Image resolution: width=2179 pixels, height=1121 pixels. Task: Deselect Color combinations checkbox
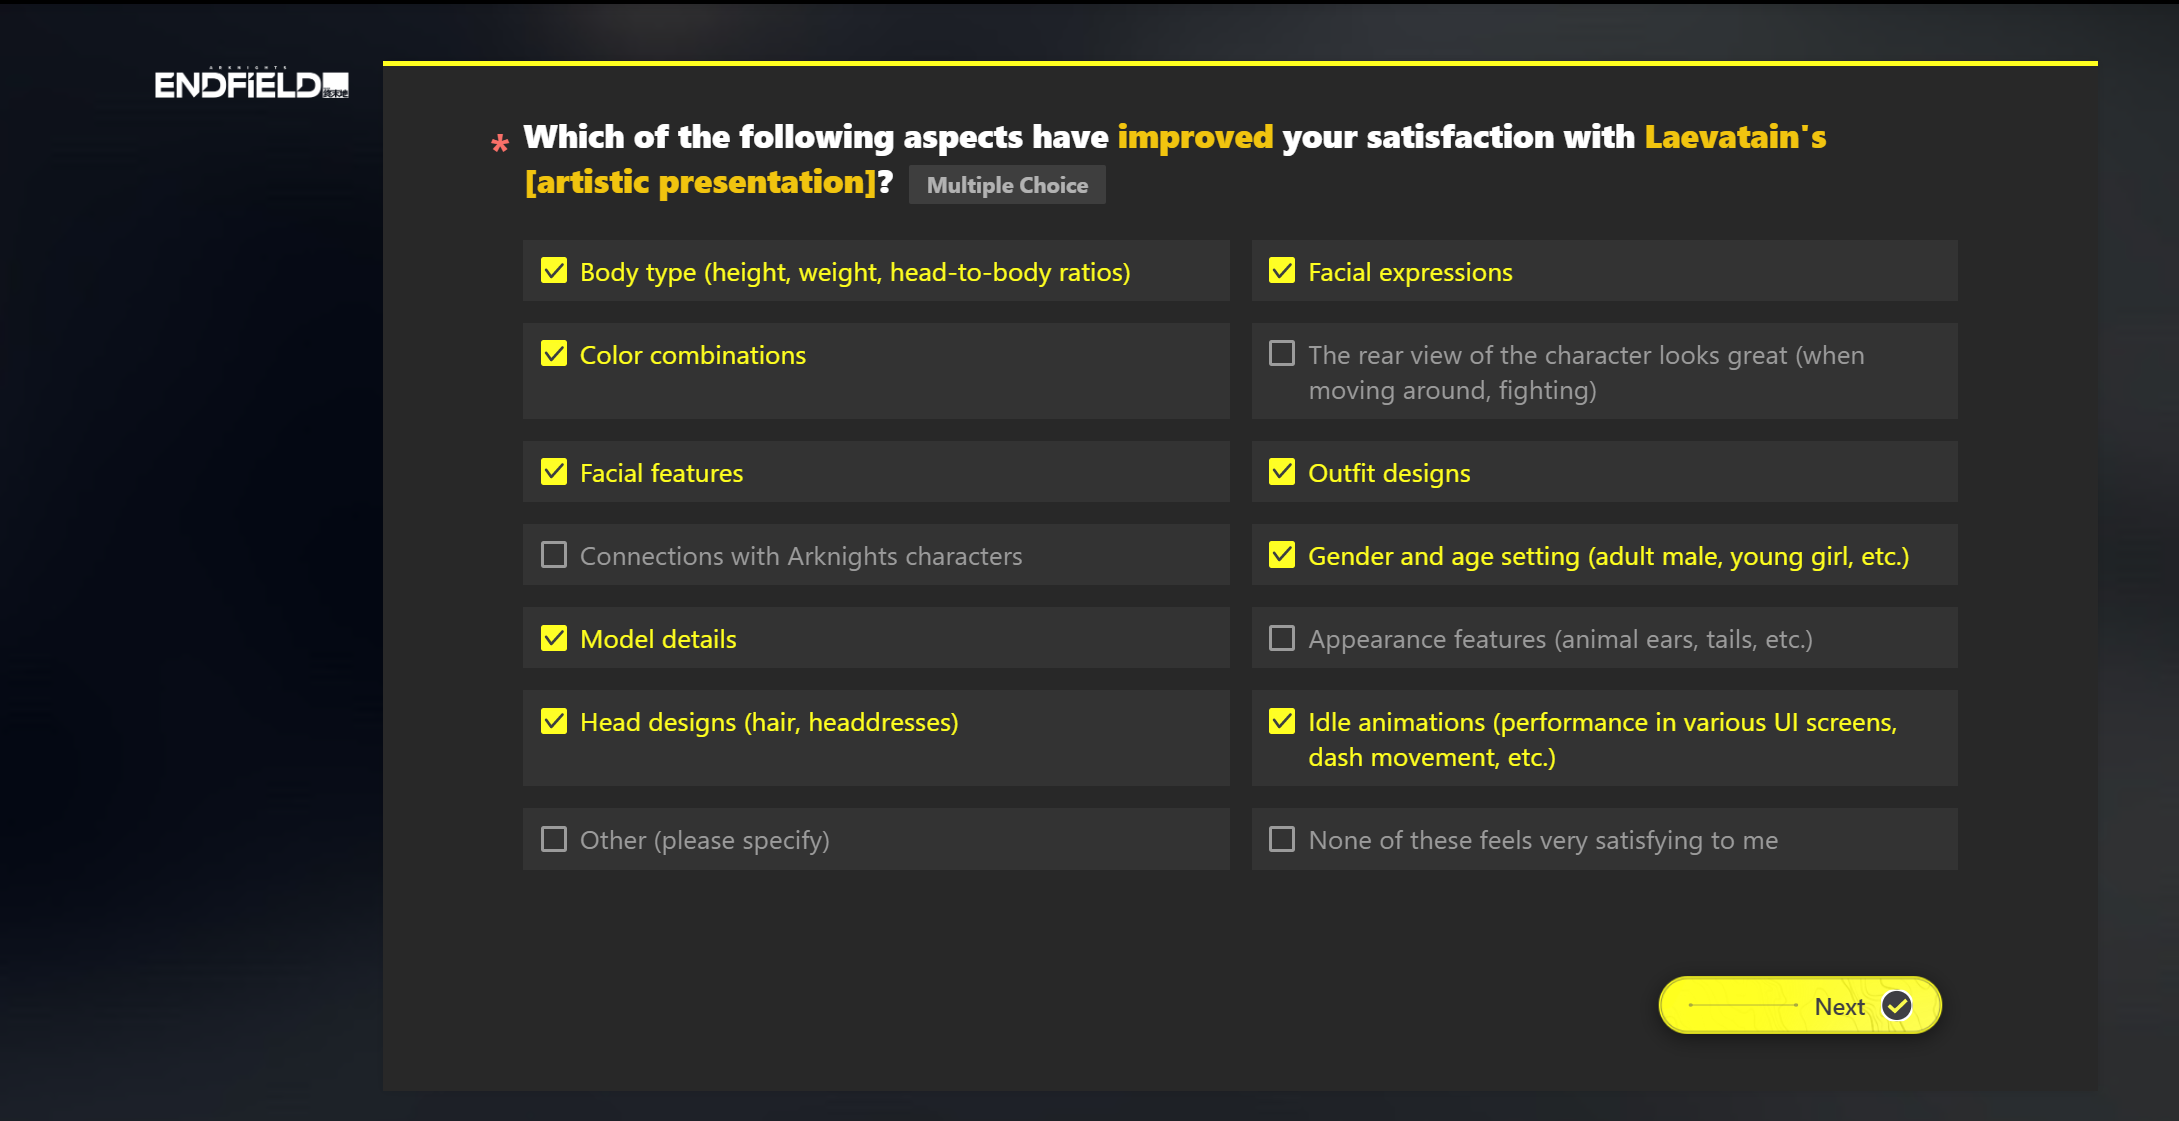tap(554, 354)
